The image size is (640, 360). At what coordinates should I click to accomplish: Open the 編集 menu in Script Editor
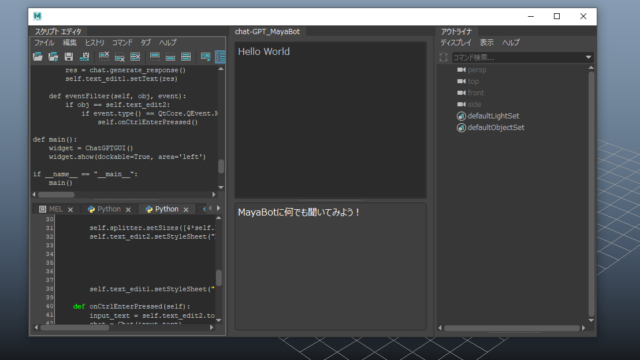coord(70,42)
